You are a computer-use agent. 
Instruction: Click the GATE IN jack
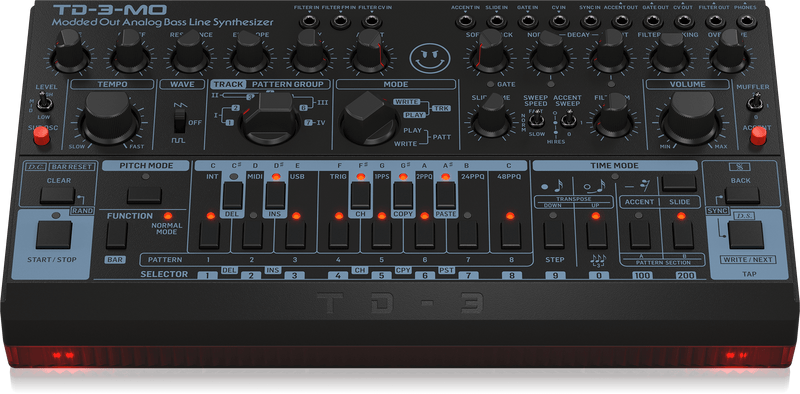(x=528, y=21)
